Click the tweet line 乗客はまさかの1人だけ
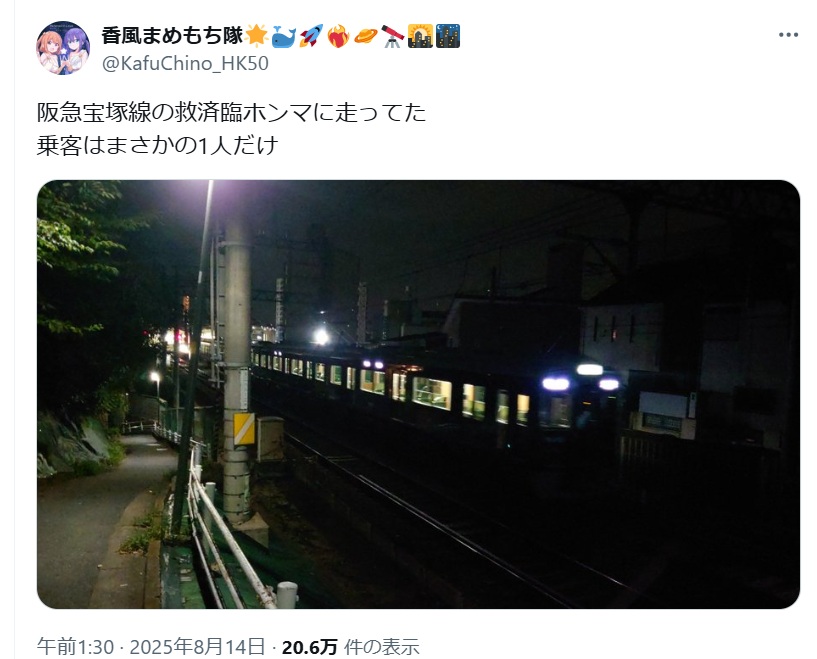Screen dimensions: 817x659 tap(157, 145)
